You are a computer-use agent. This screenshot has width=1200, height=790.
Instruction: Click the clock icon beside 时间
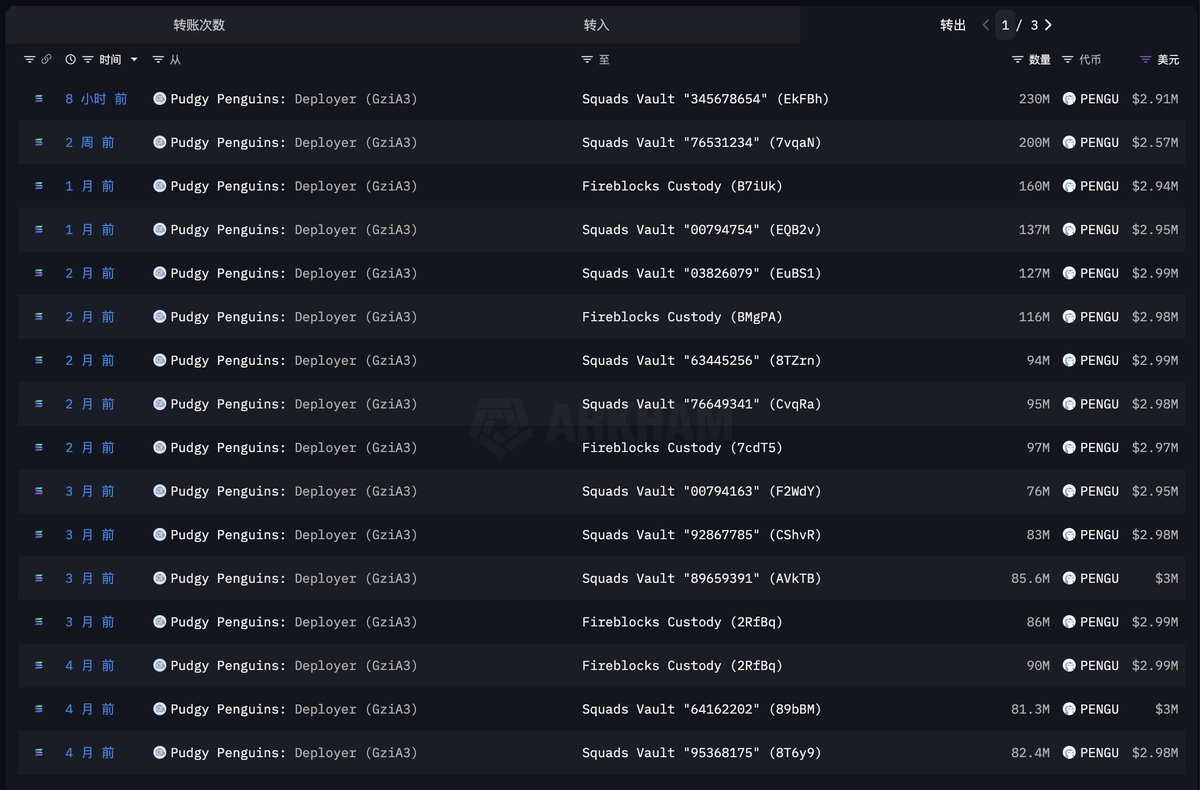(70, 60)
